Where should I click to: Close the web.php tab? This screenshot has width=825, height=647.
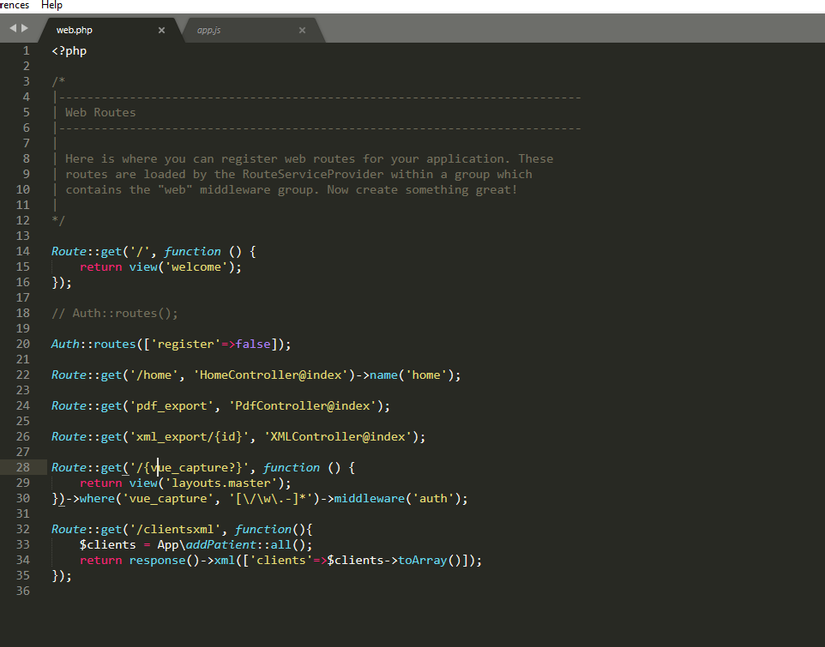click(162, 30)
